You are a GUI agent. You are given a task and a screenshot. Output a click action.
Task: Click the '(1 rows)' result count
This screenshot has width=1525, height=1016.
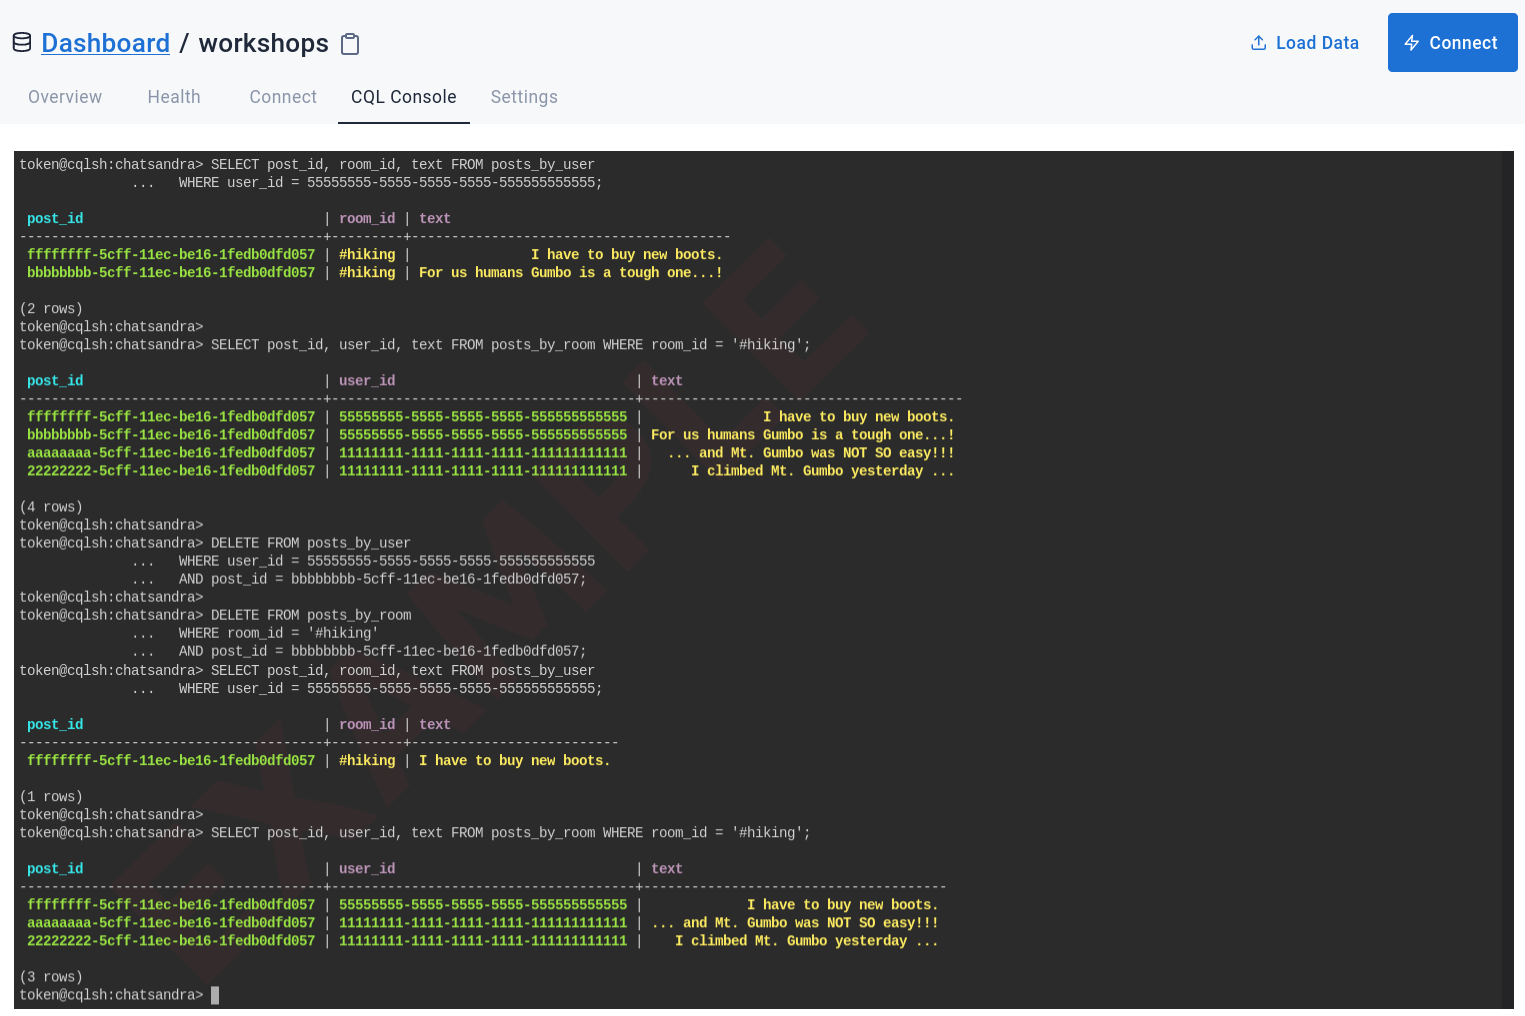51,797
